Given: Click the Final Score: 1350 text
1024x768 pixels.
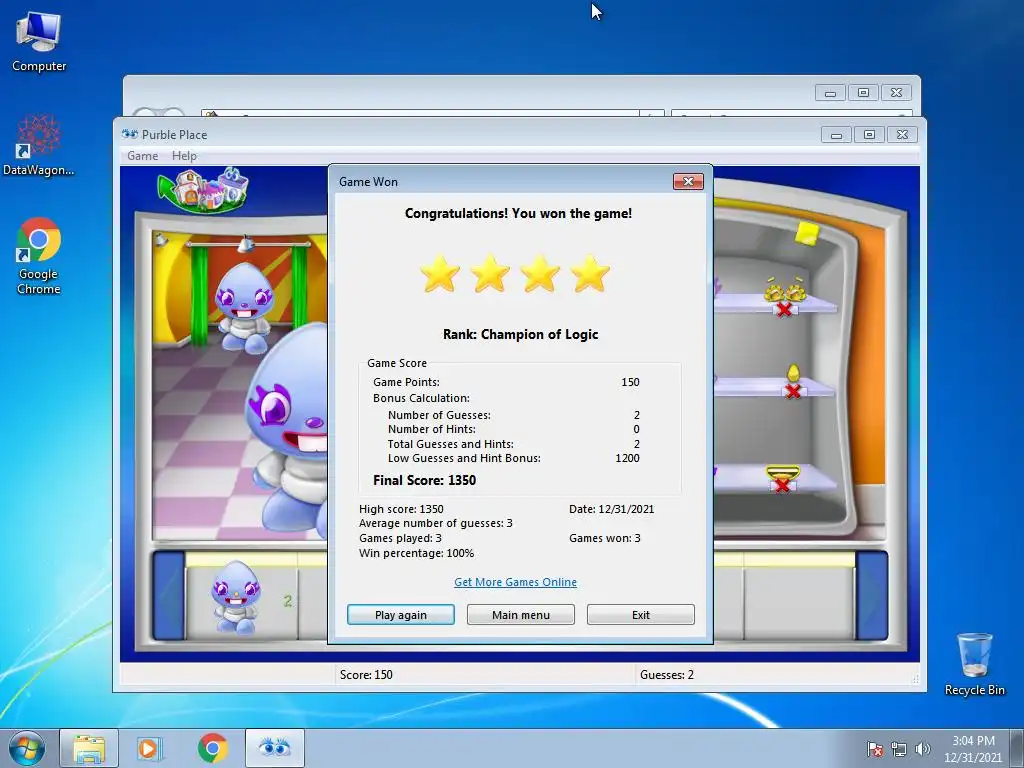Looking at the screenshot, I should [424, 480].
